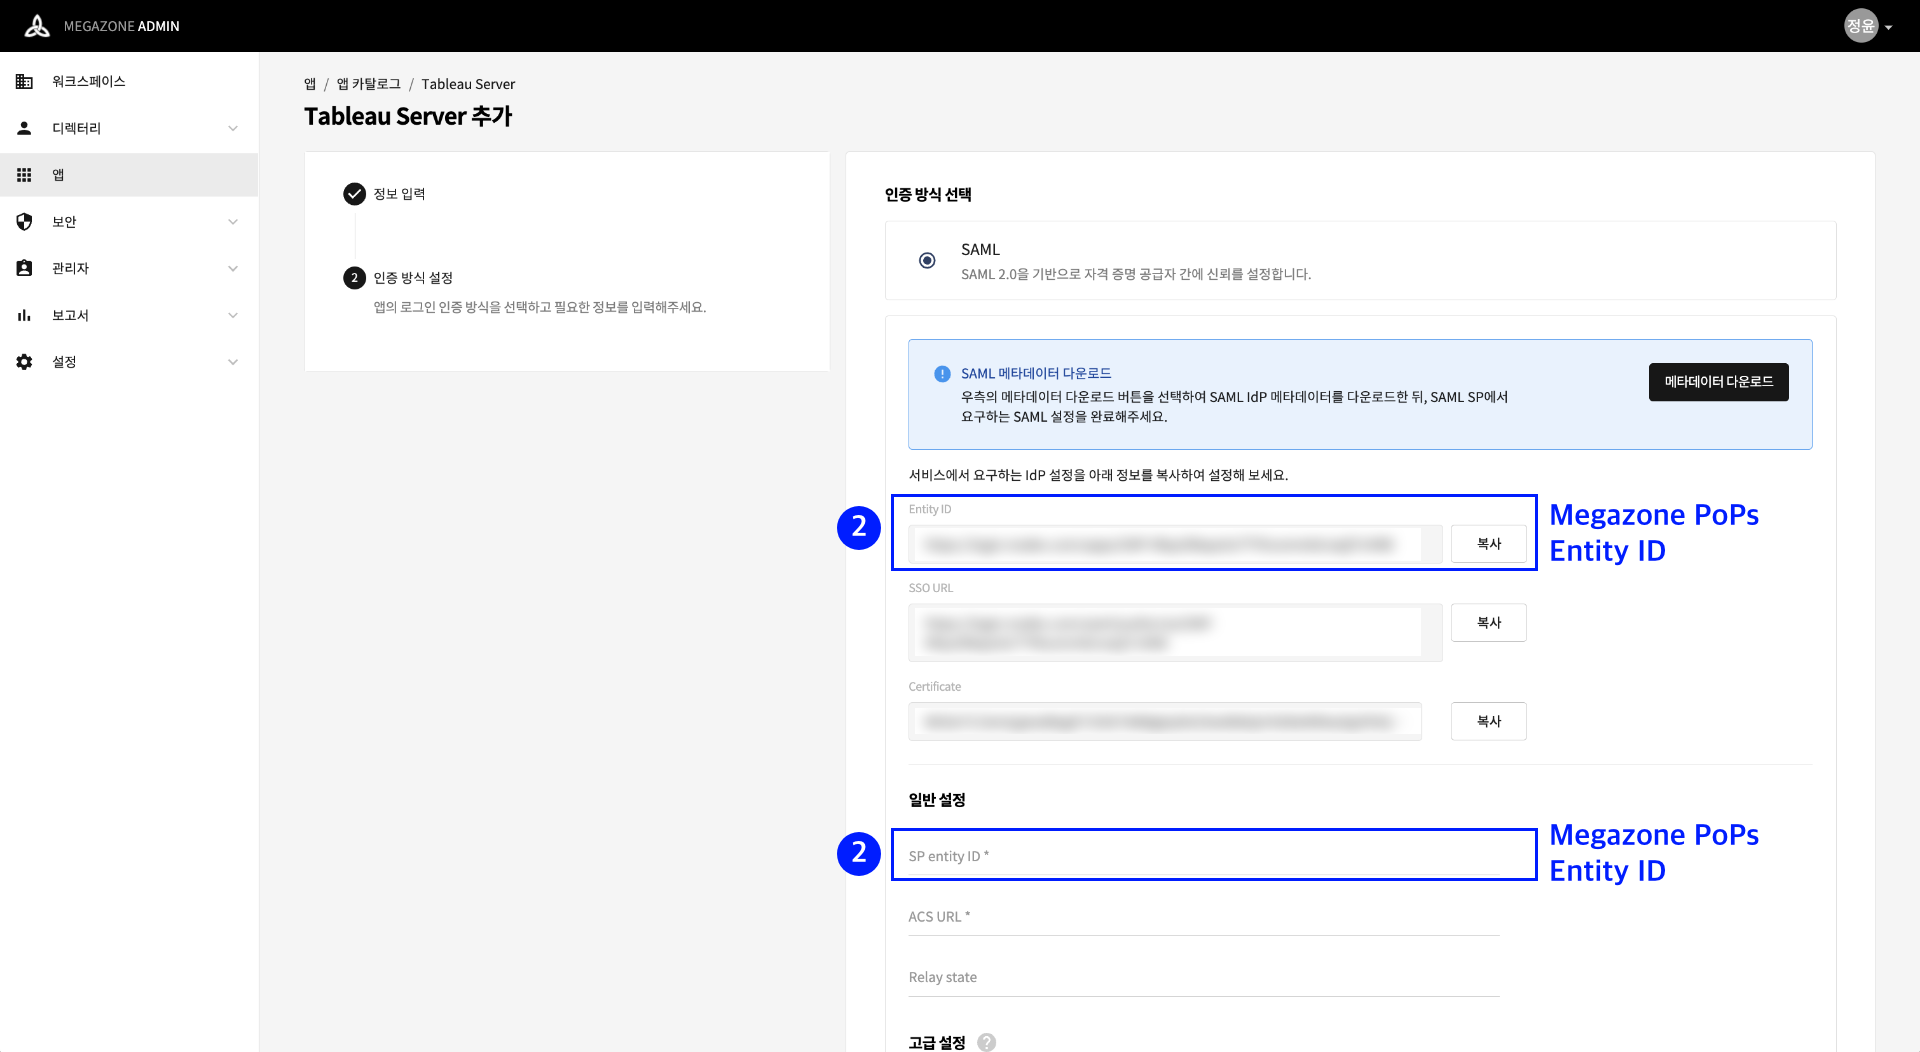The height and width of the screenshot is (1052, 1920).
Task: Click the 설정 gear icon
Action: tap(24, 362)
